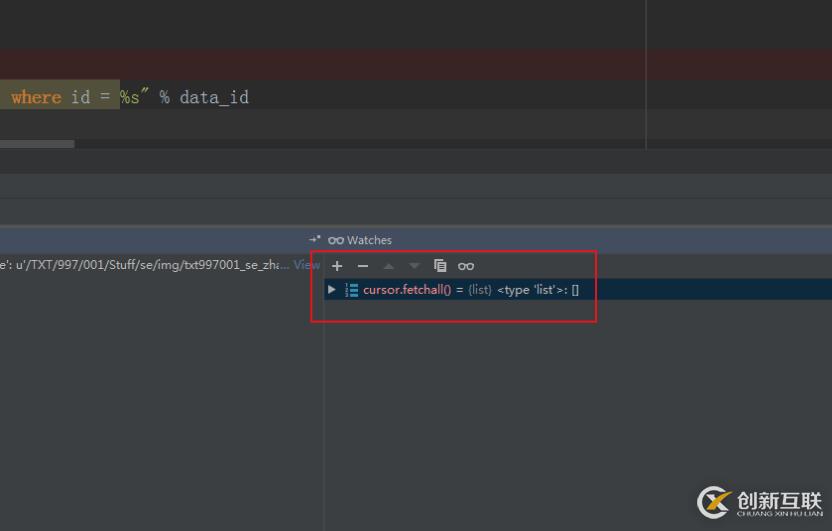Duplicate the watch using the copy icon
Image resolution: width=832 pixels, height=531 pixels.
440,265
